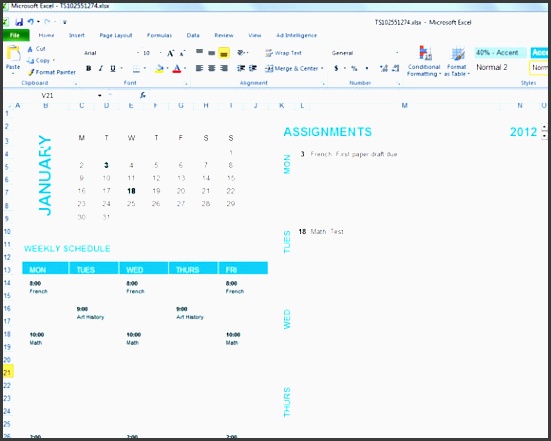Screen dimensions: 551x441
Task: Toggle bold formatting
Action: point(89,69)
